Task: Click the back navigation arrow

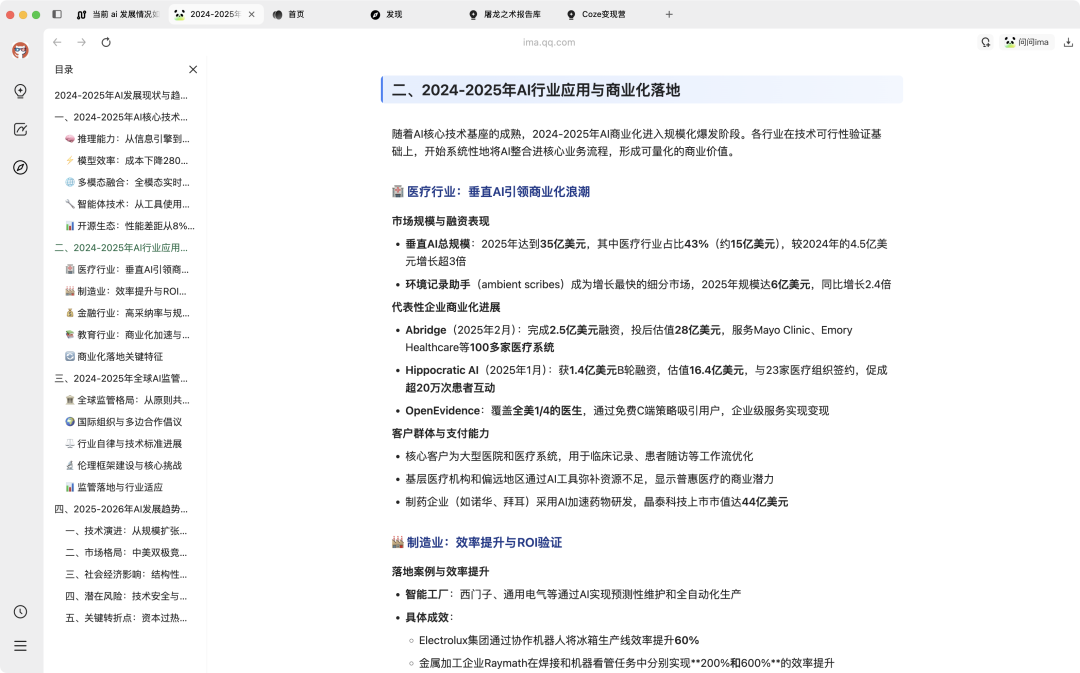Action: (x=57, y=42)
